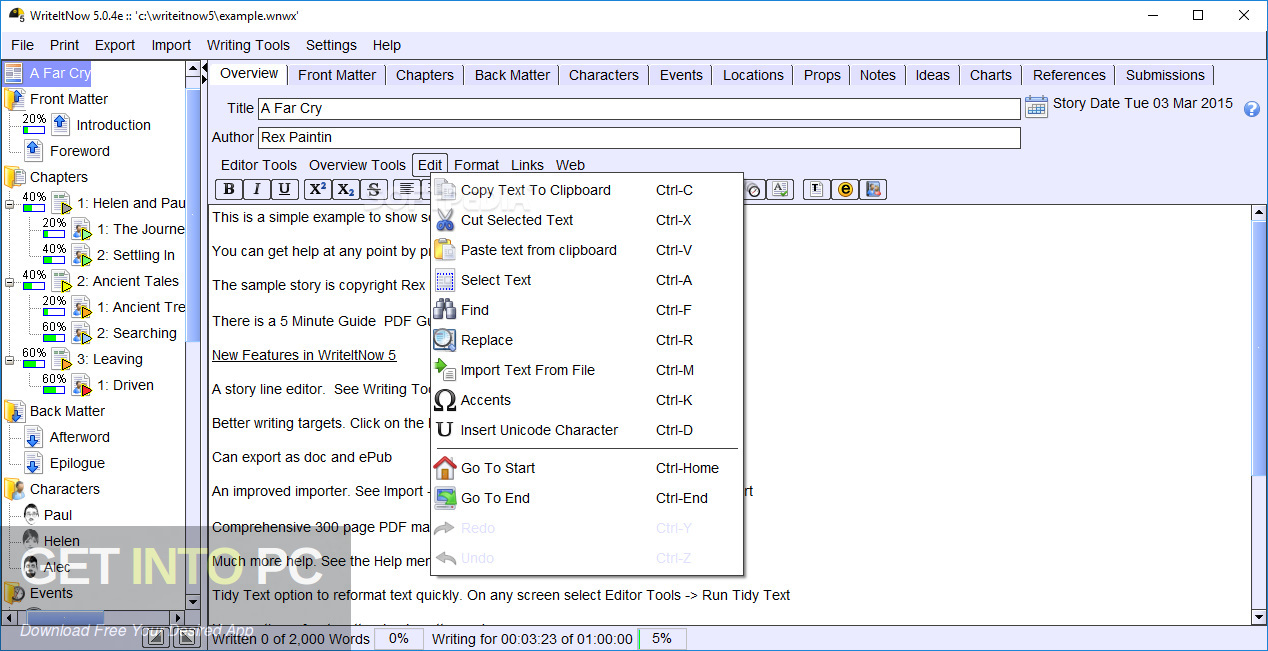Choose Import Text From File

pyautogui.click(x=587, y=370)
